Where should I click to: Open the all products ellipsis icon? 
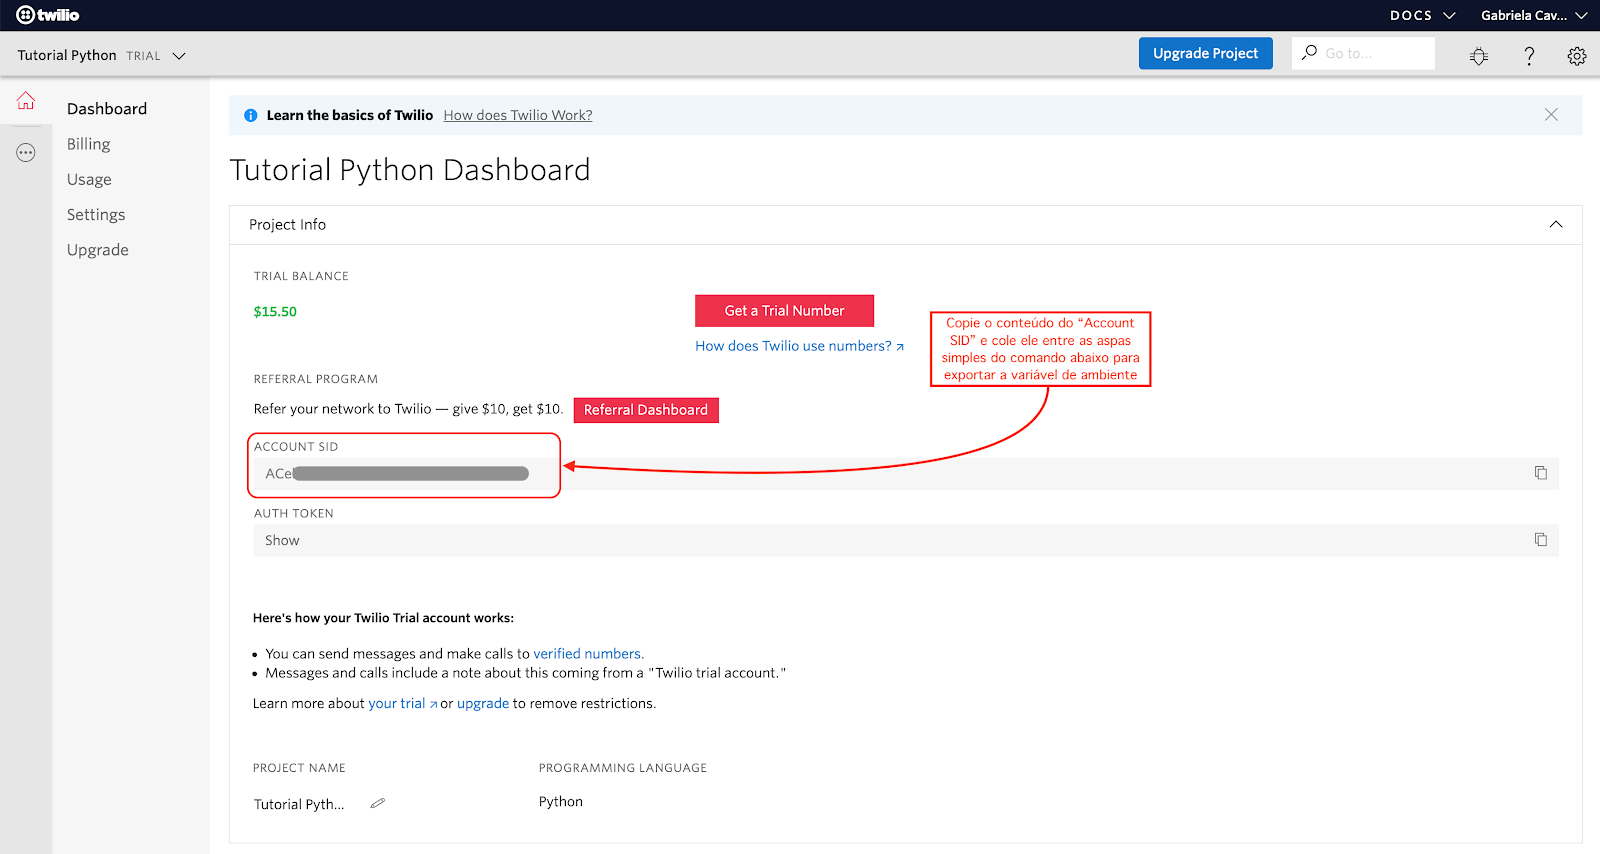pos(26,153)
